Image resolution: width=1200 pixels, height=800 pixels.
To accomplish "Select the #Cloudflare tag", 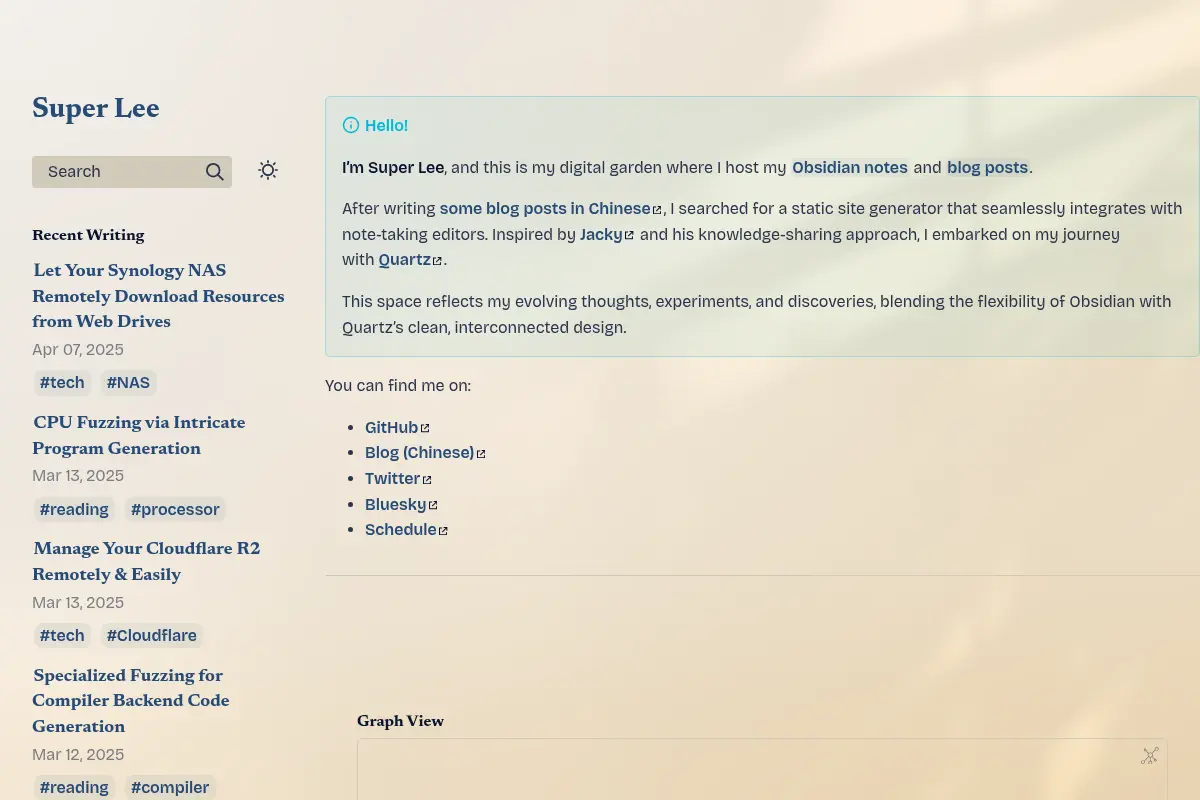I will (152, 636).
